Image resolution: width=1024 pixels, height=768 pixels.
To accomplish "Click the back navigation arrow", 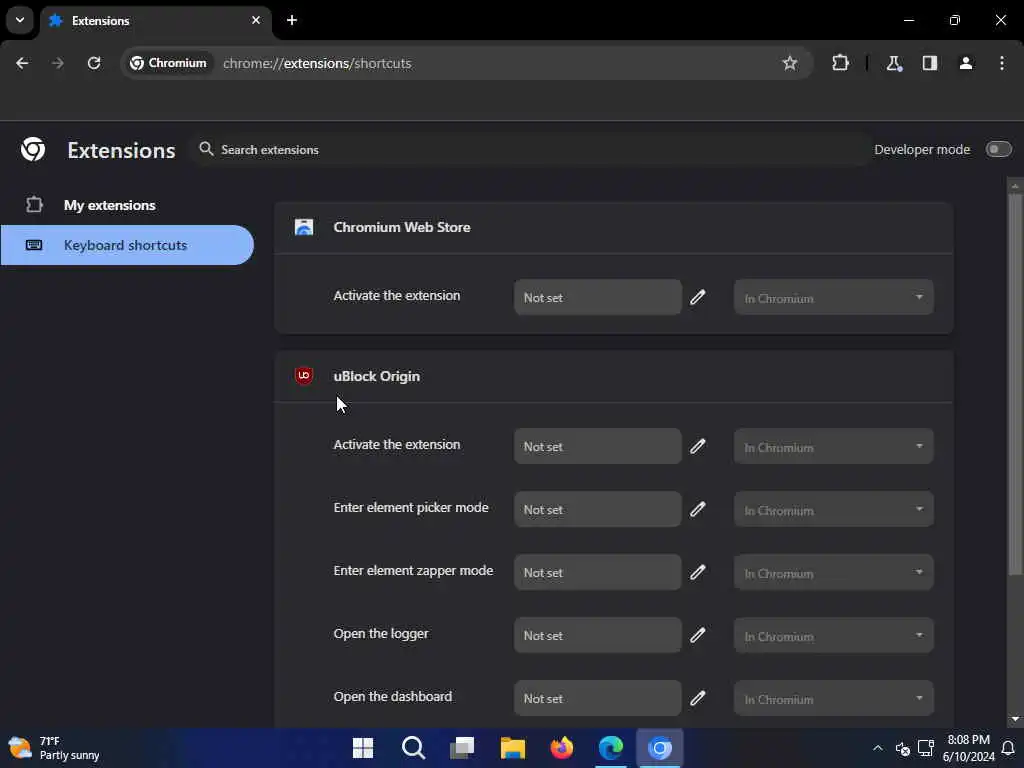I will tap(22, 63).
